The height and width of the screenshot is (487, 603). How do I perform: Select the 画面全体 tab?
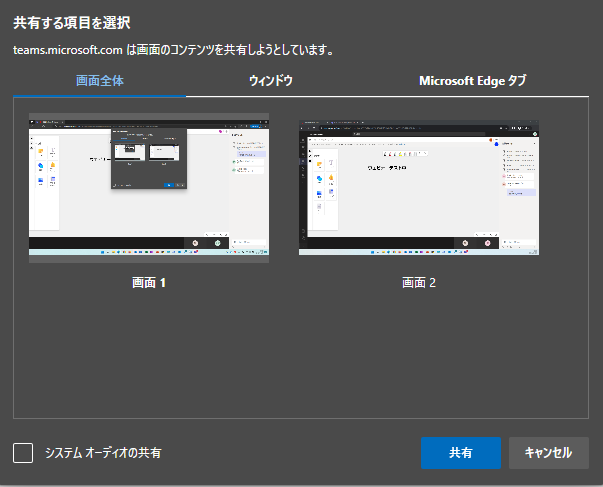pyautogui.click(x=100, y=81)
